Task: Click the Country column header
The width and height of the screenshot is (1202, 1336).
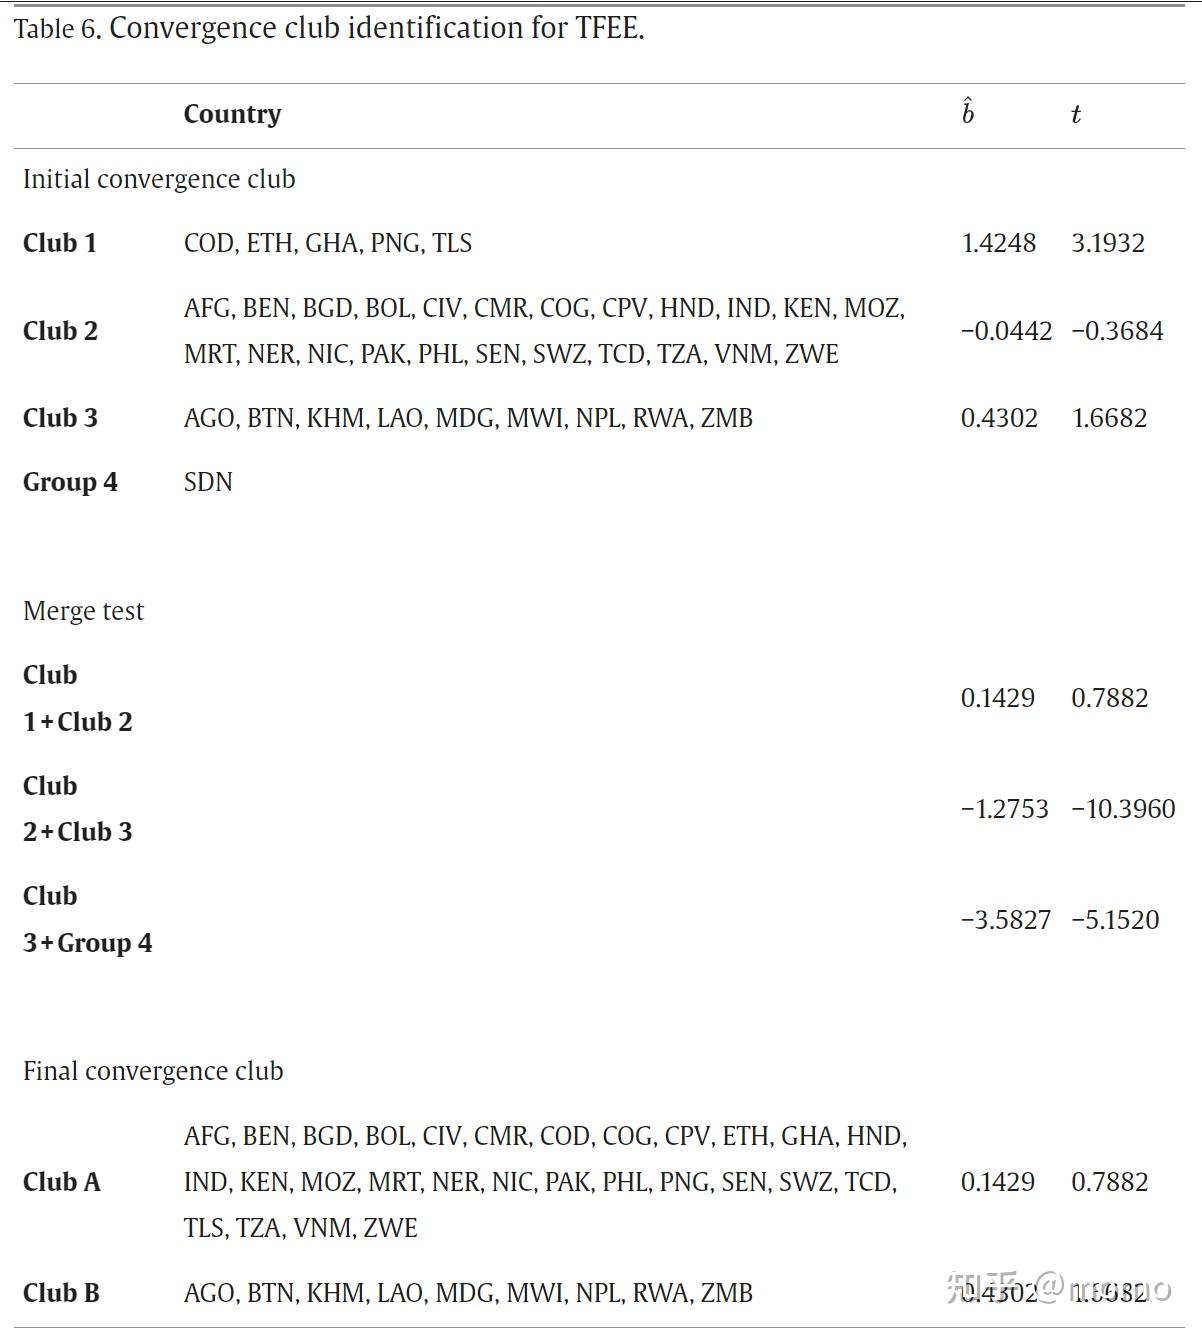Action: pyautogui.click(x=232, y=114)
